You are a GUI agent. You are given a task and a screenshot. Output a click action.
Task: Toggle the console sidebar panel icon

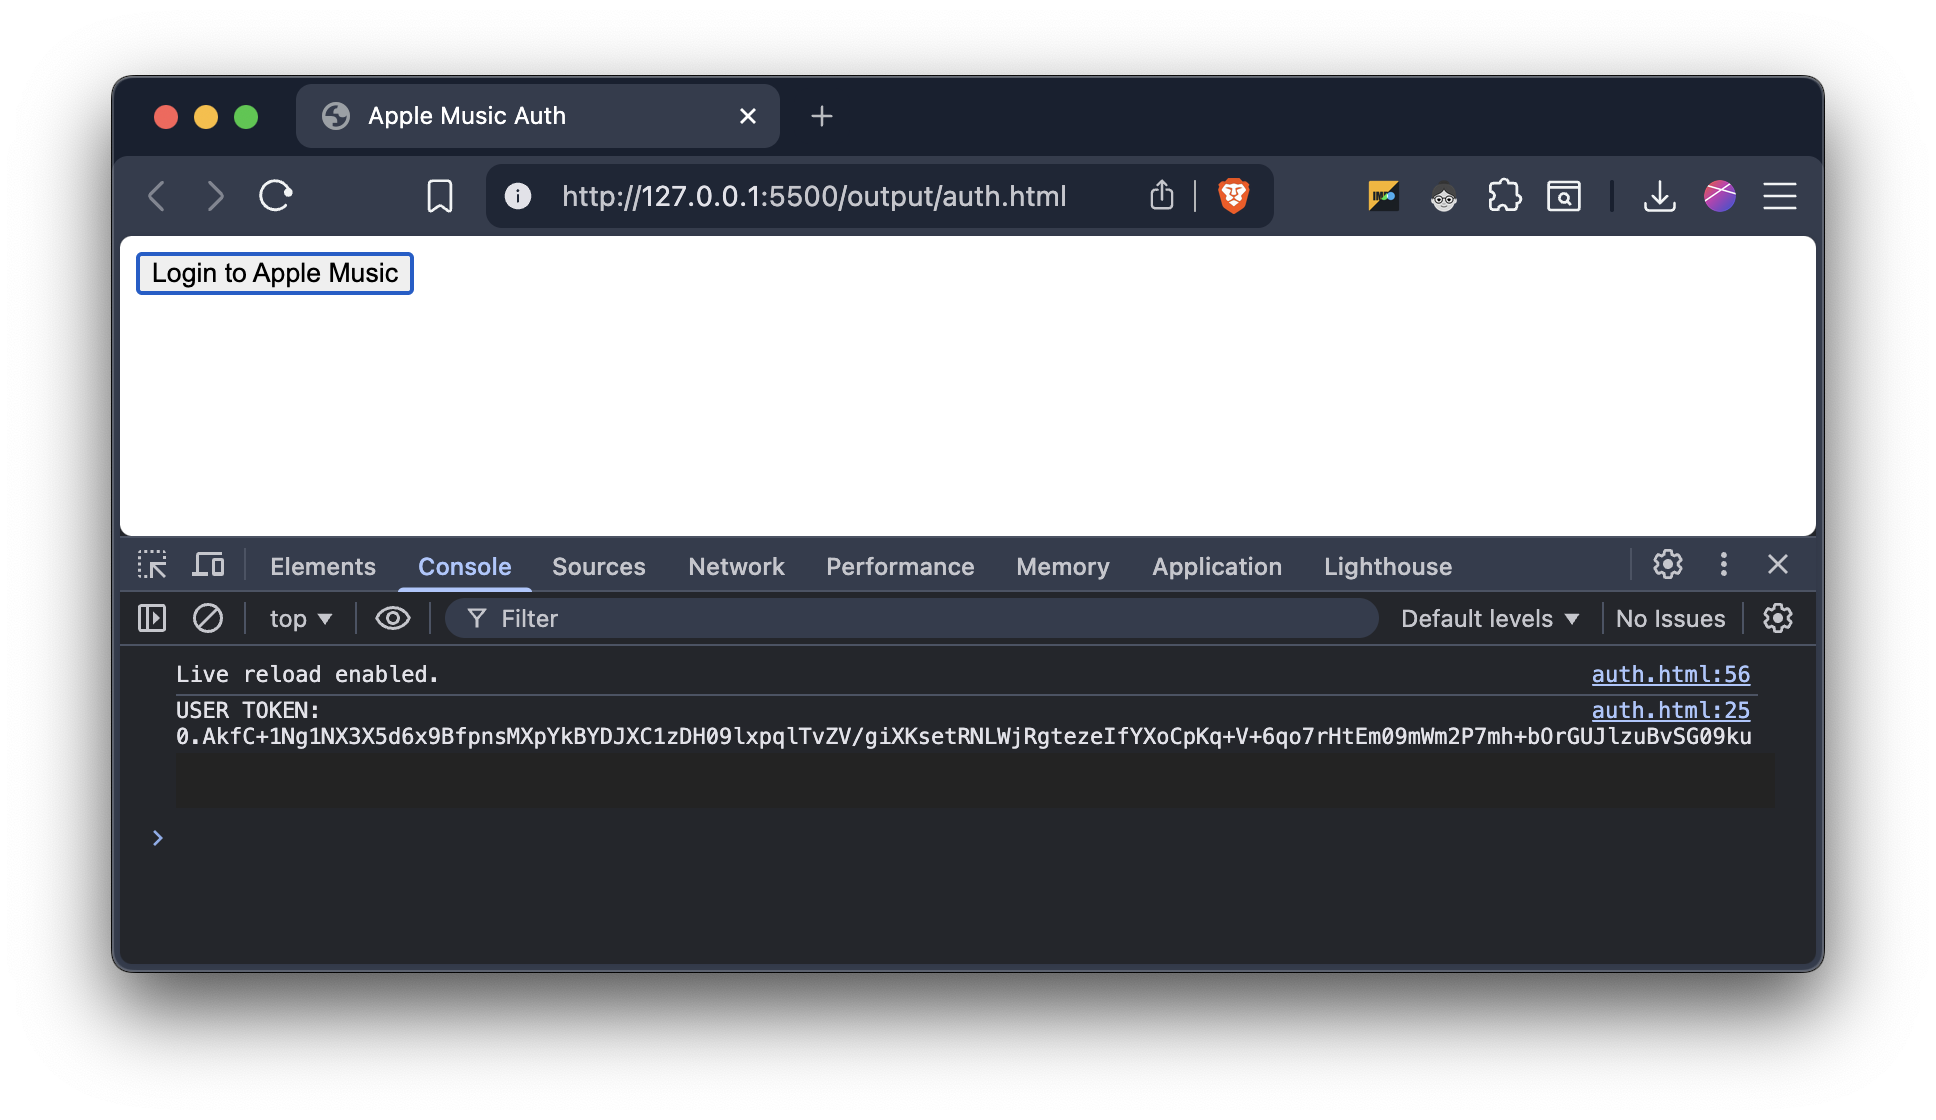click(152, 618)
